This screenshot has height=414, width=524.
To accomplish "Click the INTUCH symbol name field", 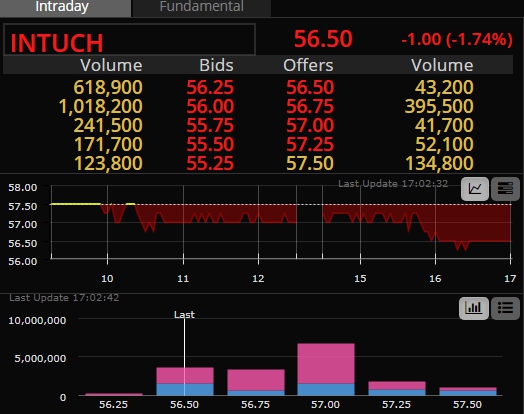I will point(129,39).
